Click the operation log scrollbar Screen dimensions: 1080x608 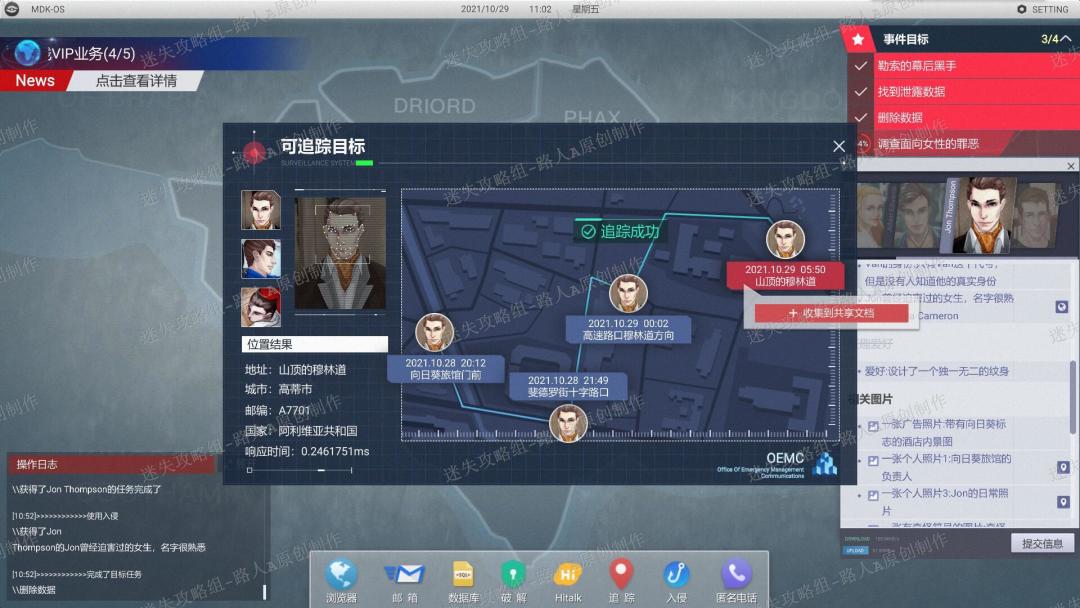[x=264, y=591]
